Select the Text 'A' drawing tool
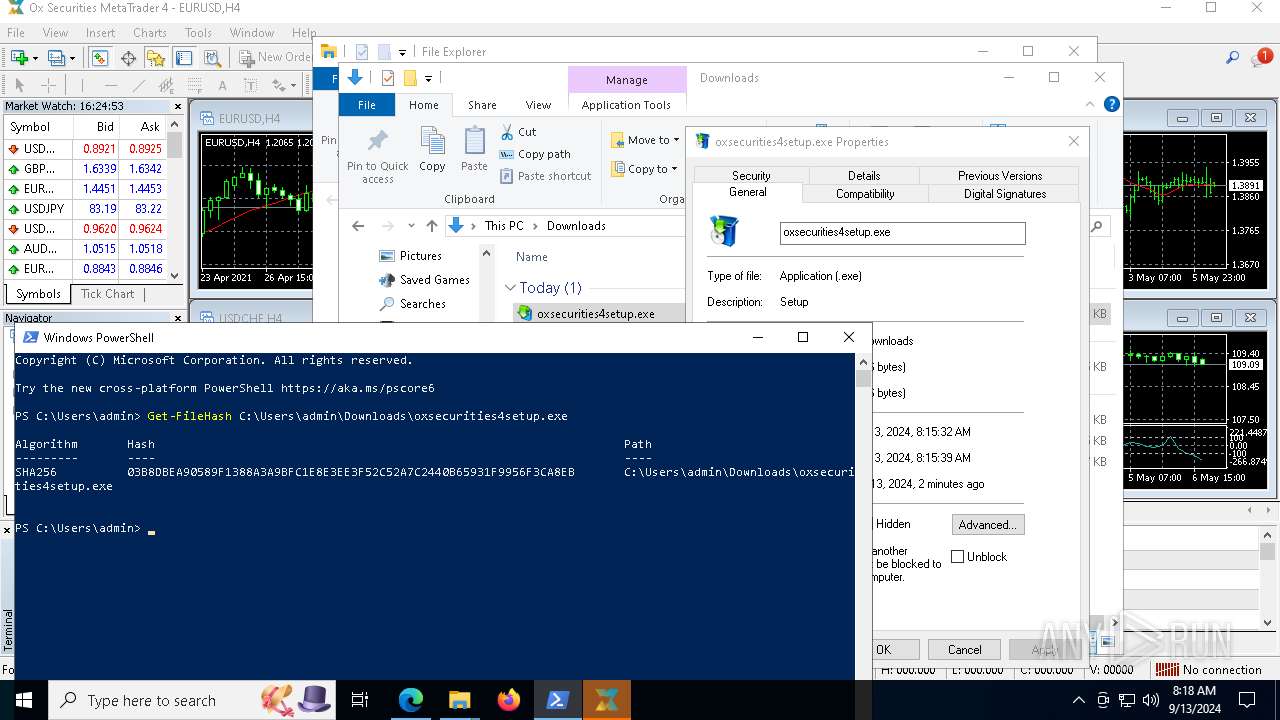This screenshot has height=720, width=1280. pyautogui.click(x=222, y=85)
